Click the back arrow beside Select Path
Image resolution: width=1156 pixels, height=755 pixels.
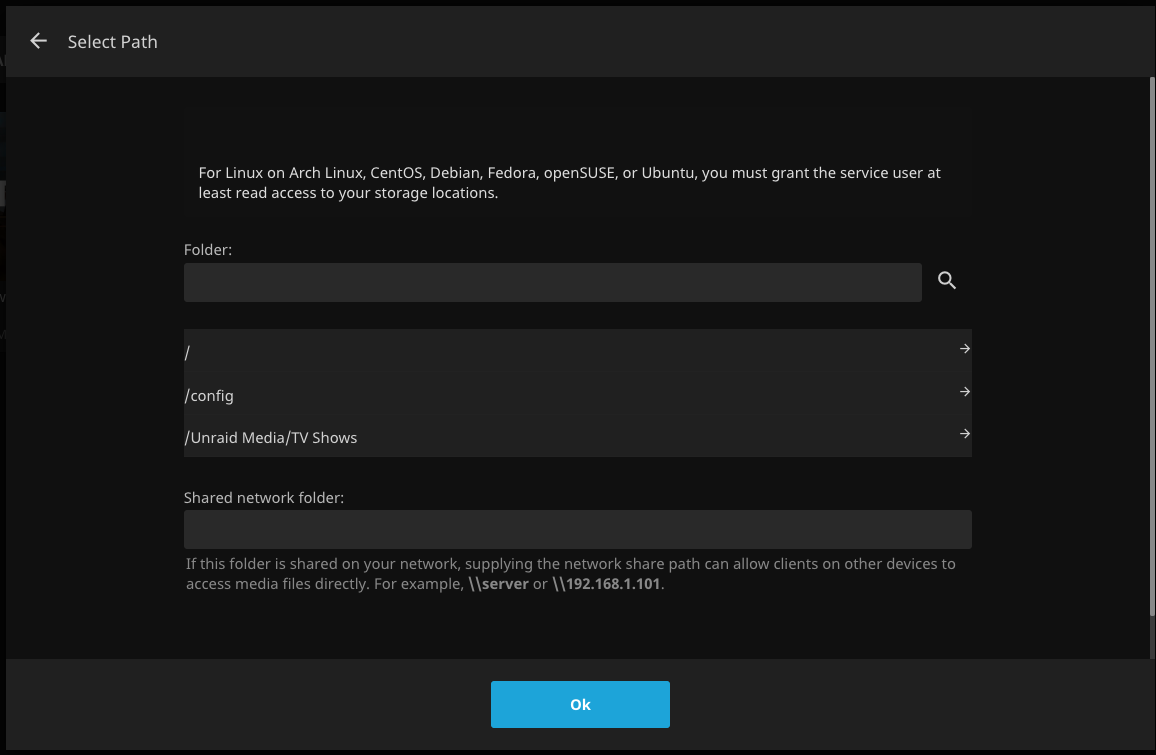tap(39, 41)
